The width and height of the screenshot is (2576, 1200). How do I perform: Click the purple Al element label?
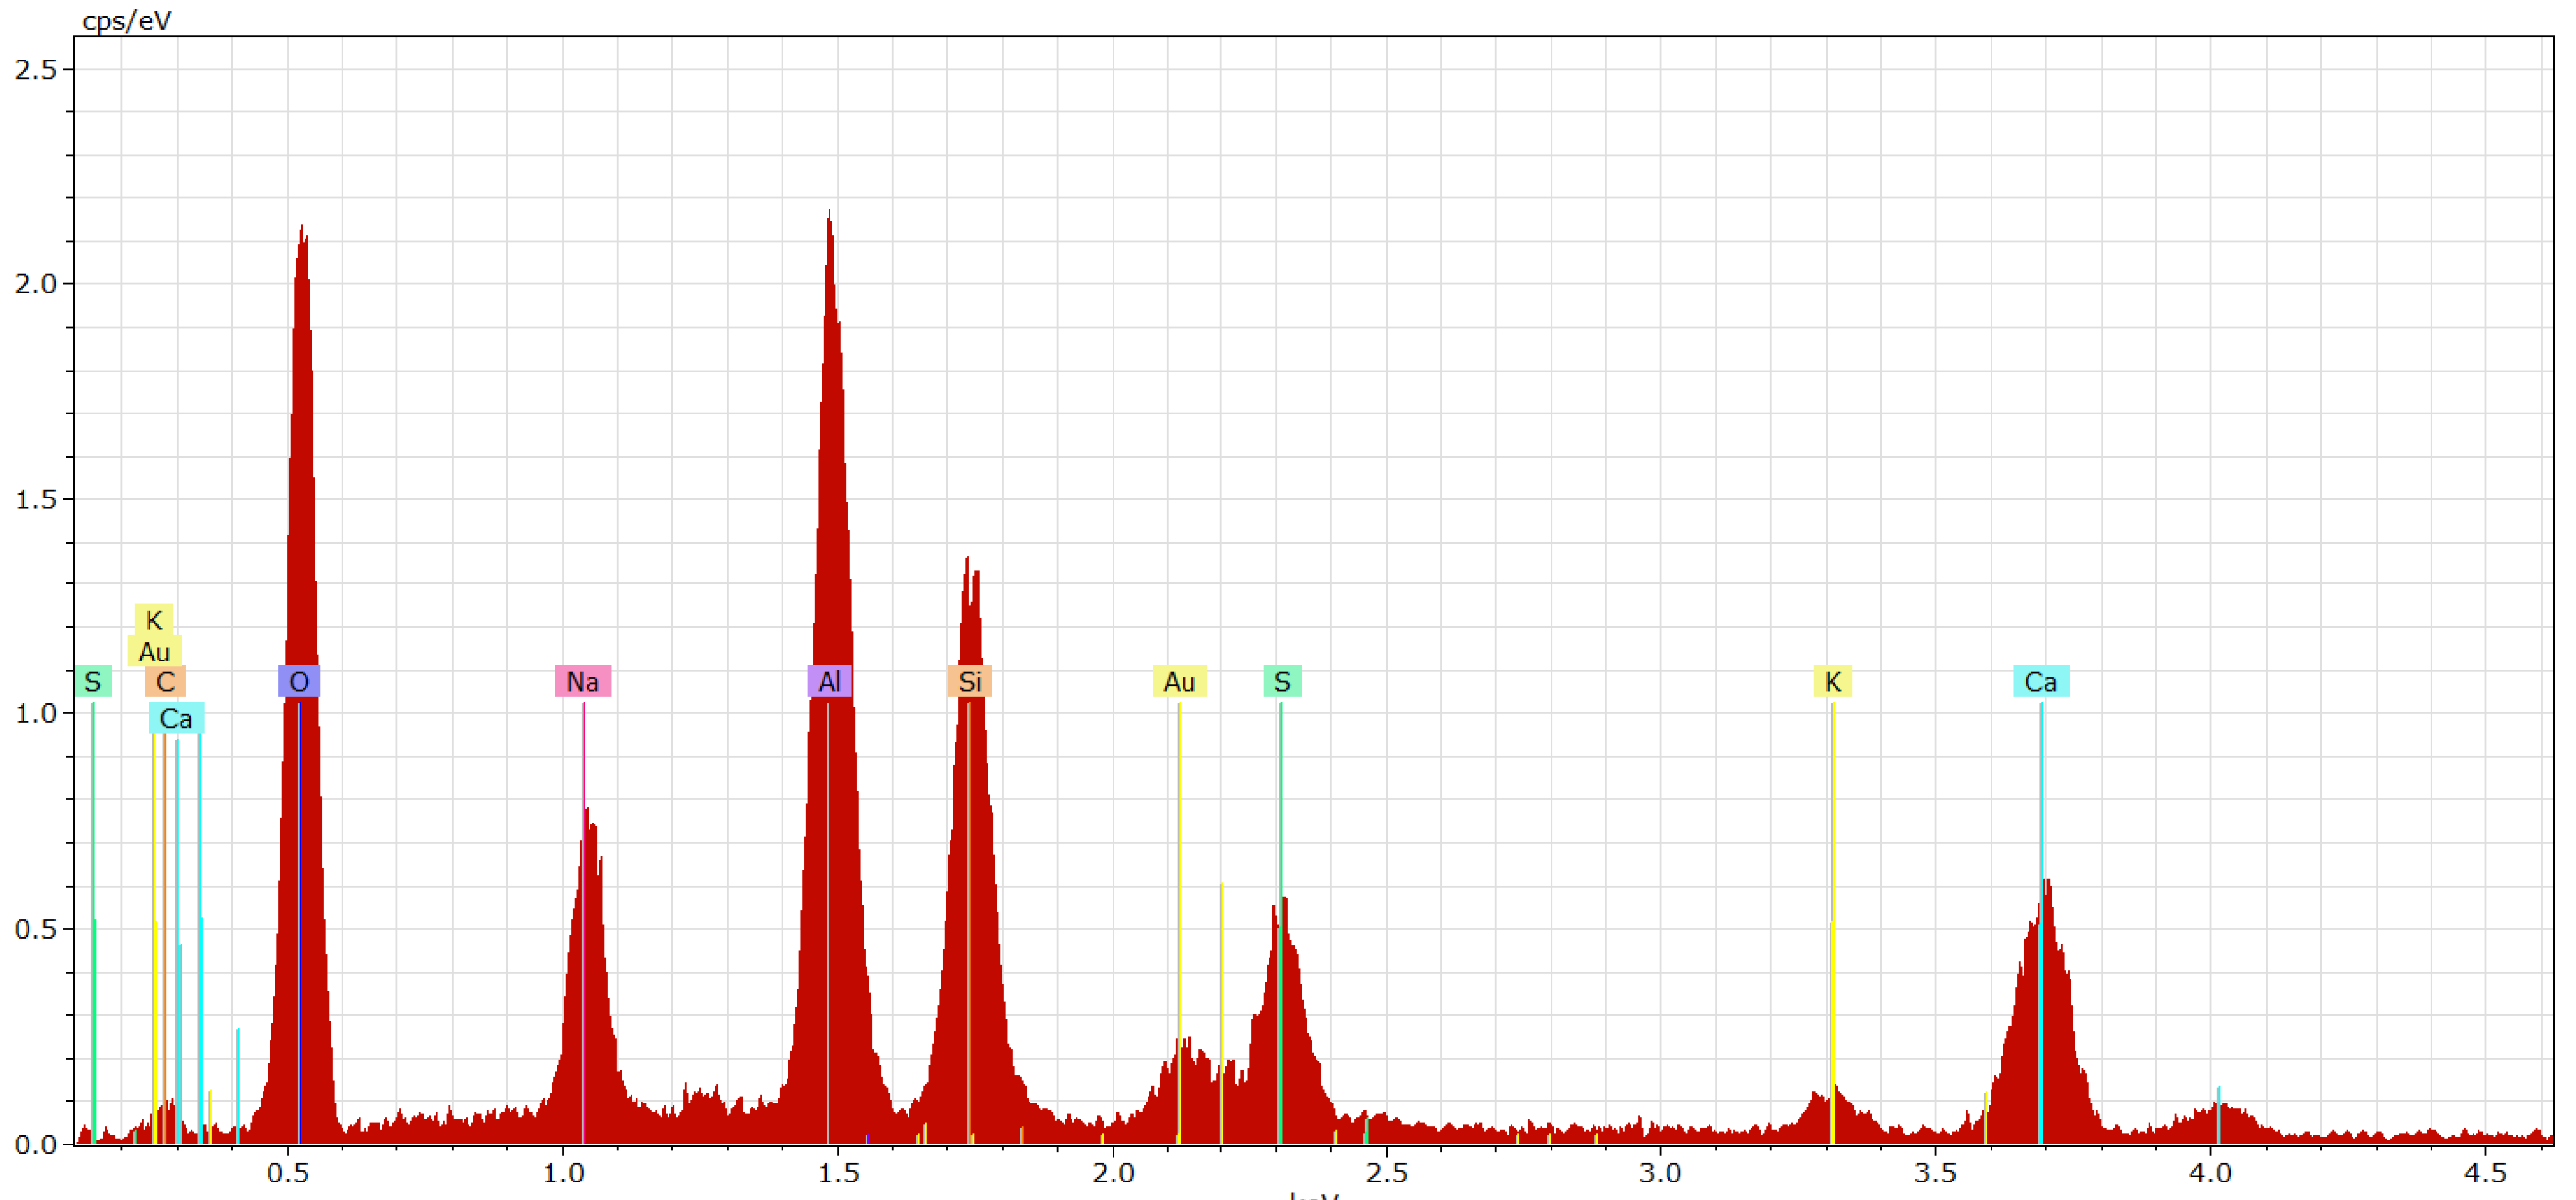point(829,682)
